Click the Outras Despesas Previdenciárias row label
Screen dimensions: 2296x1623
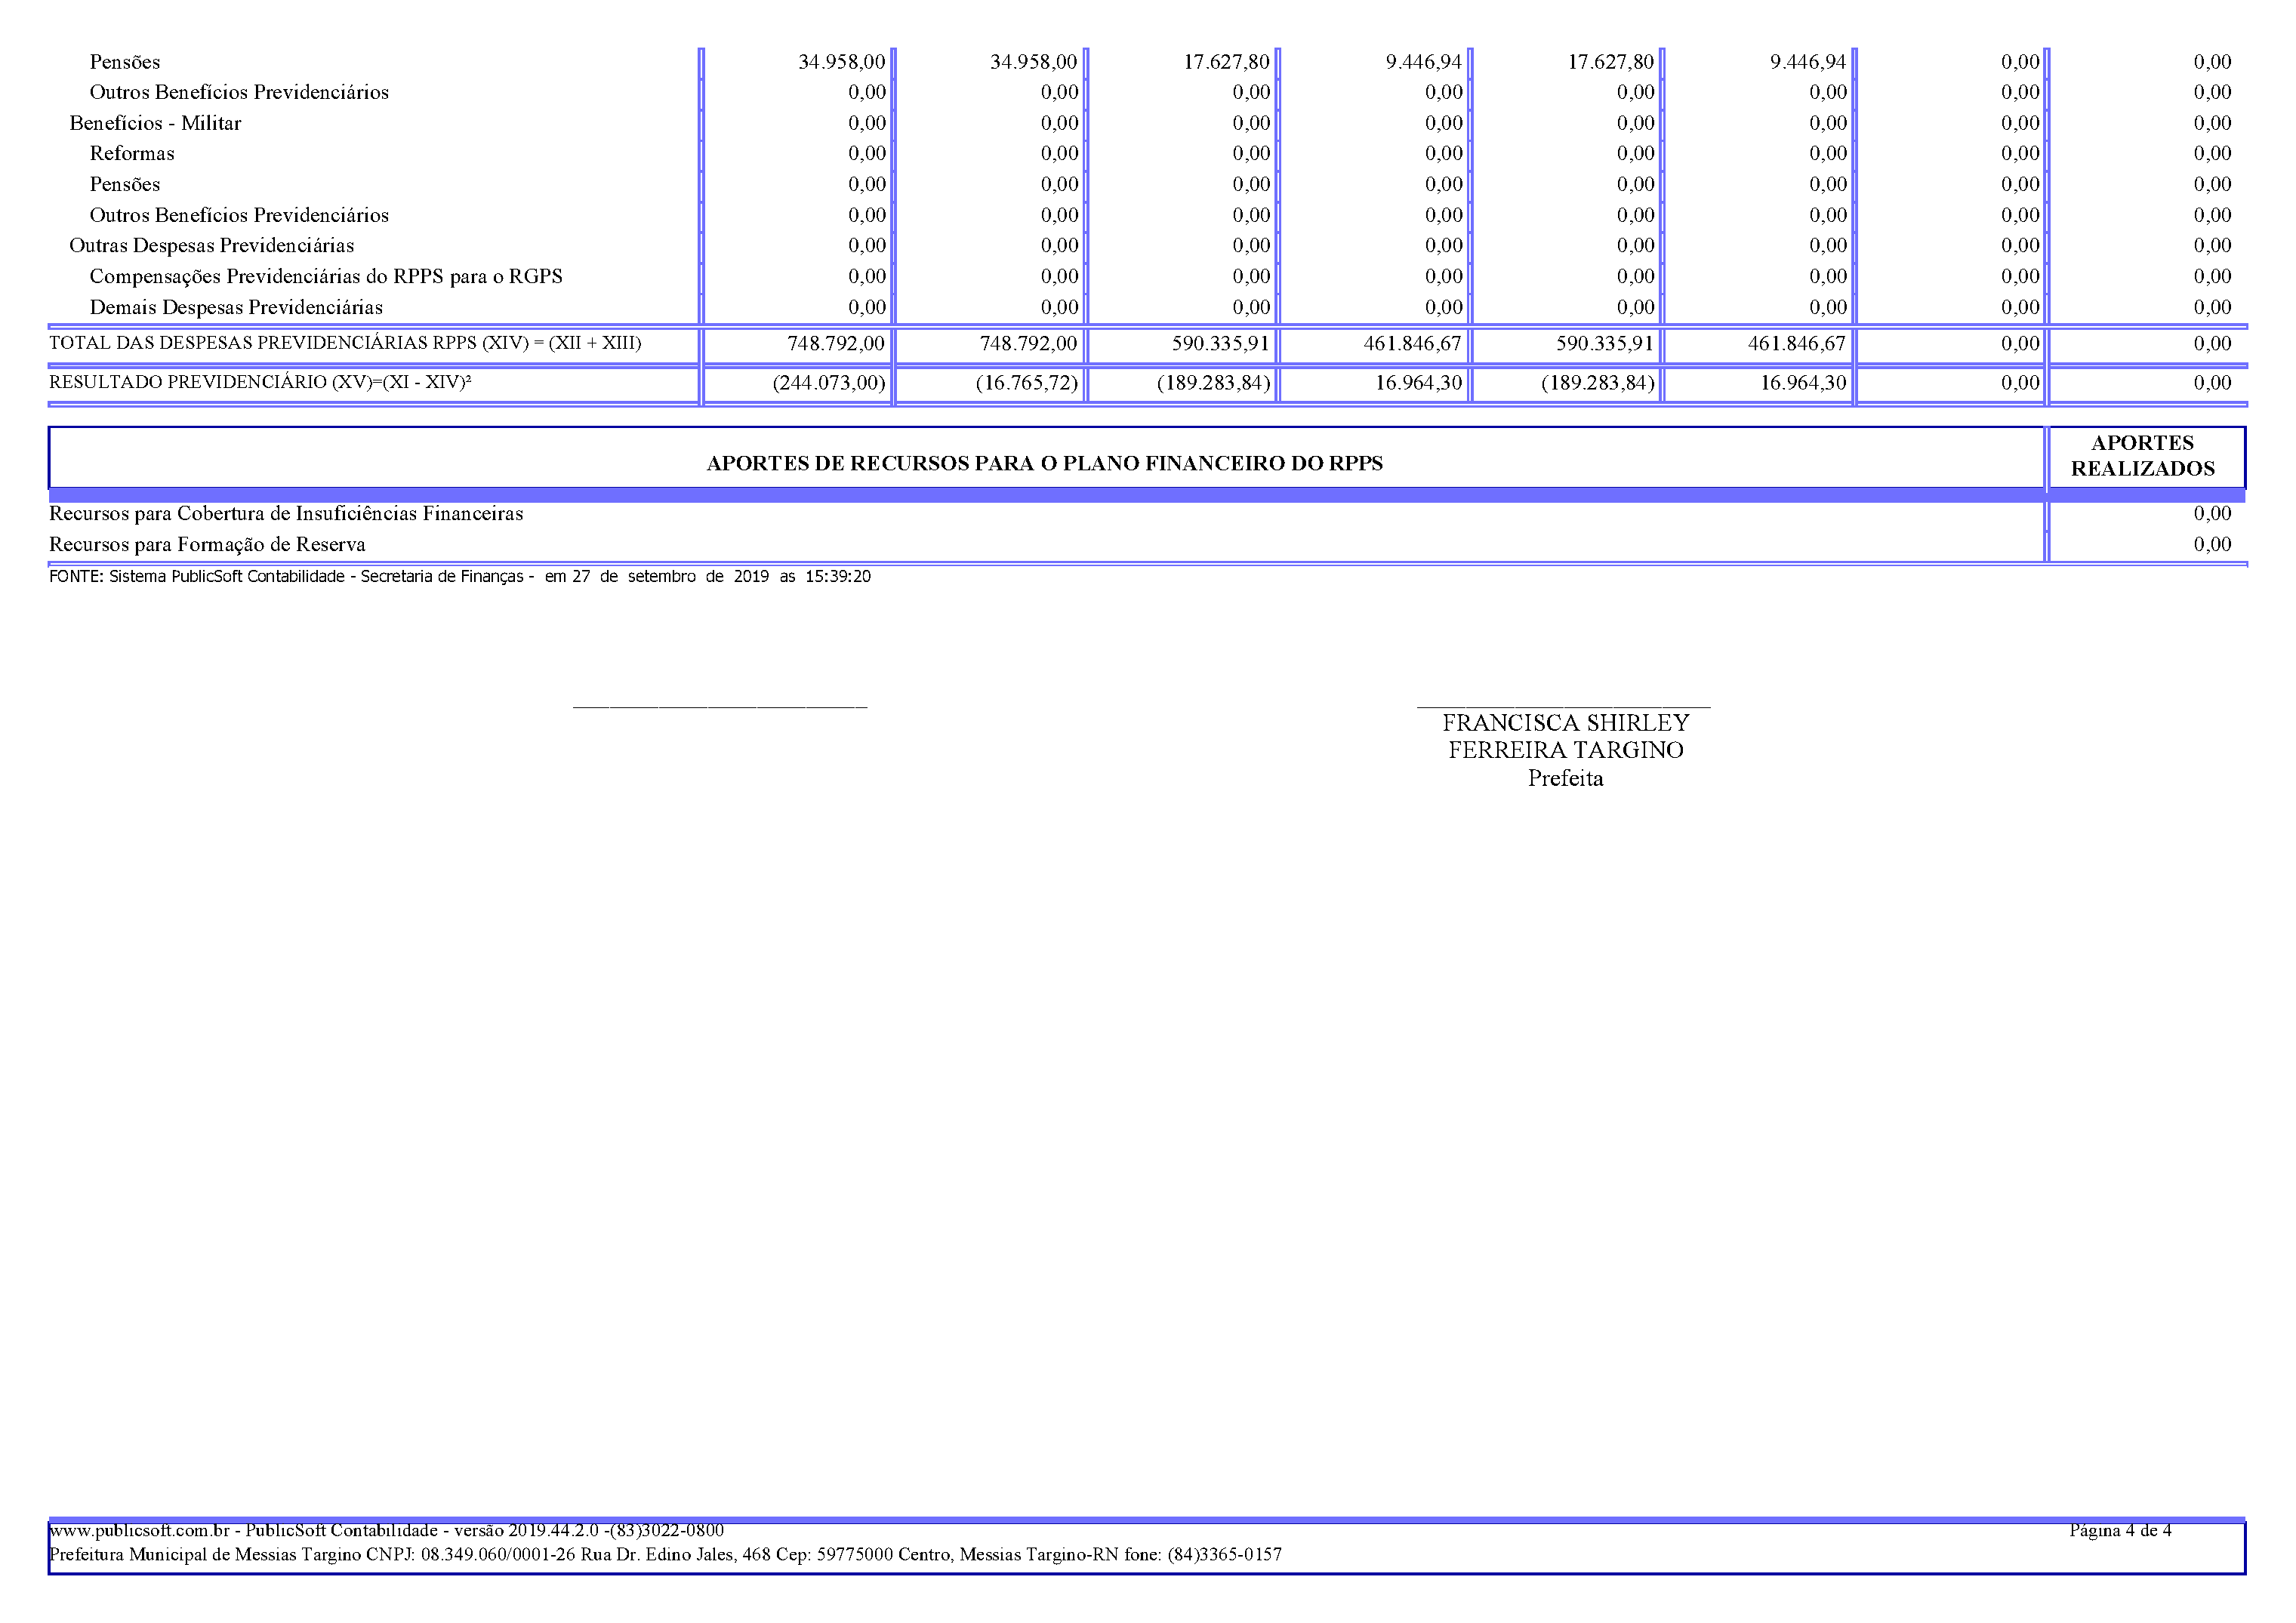tap(211, 245)
